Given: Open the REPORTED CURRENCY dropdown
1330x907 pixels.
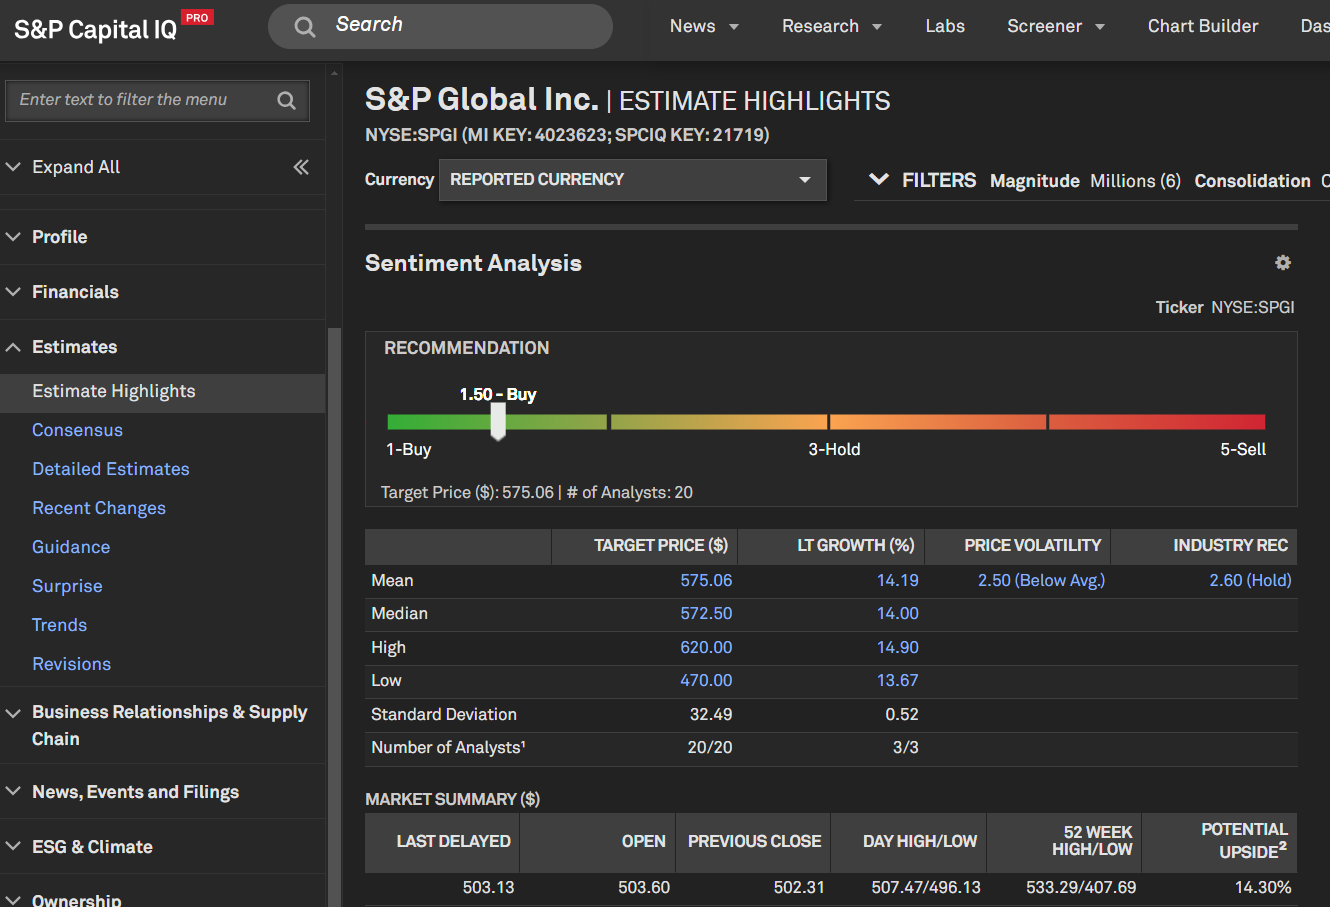Looking at the screenshot, I should [633, 180].
